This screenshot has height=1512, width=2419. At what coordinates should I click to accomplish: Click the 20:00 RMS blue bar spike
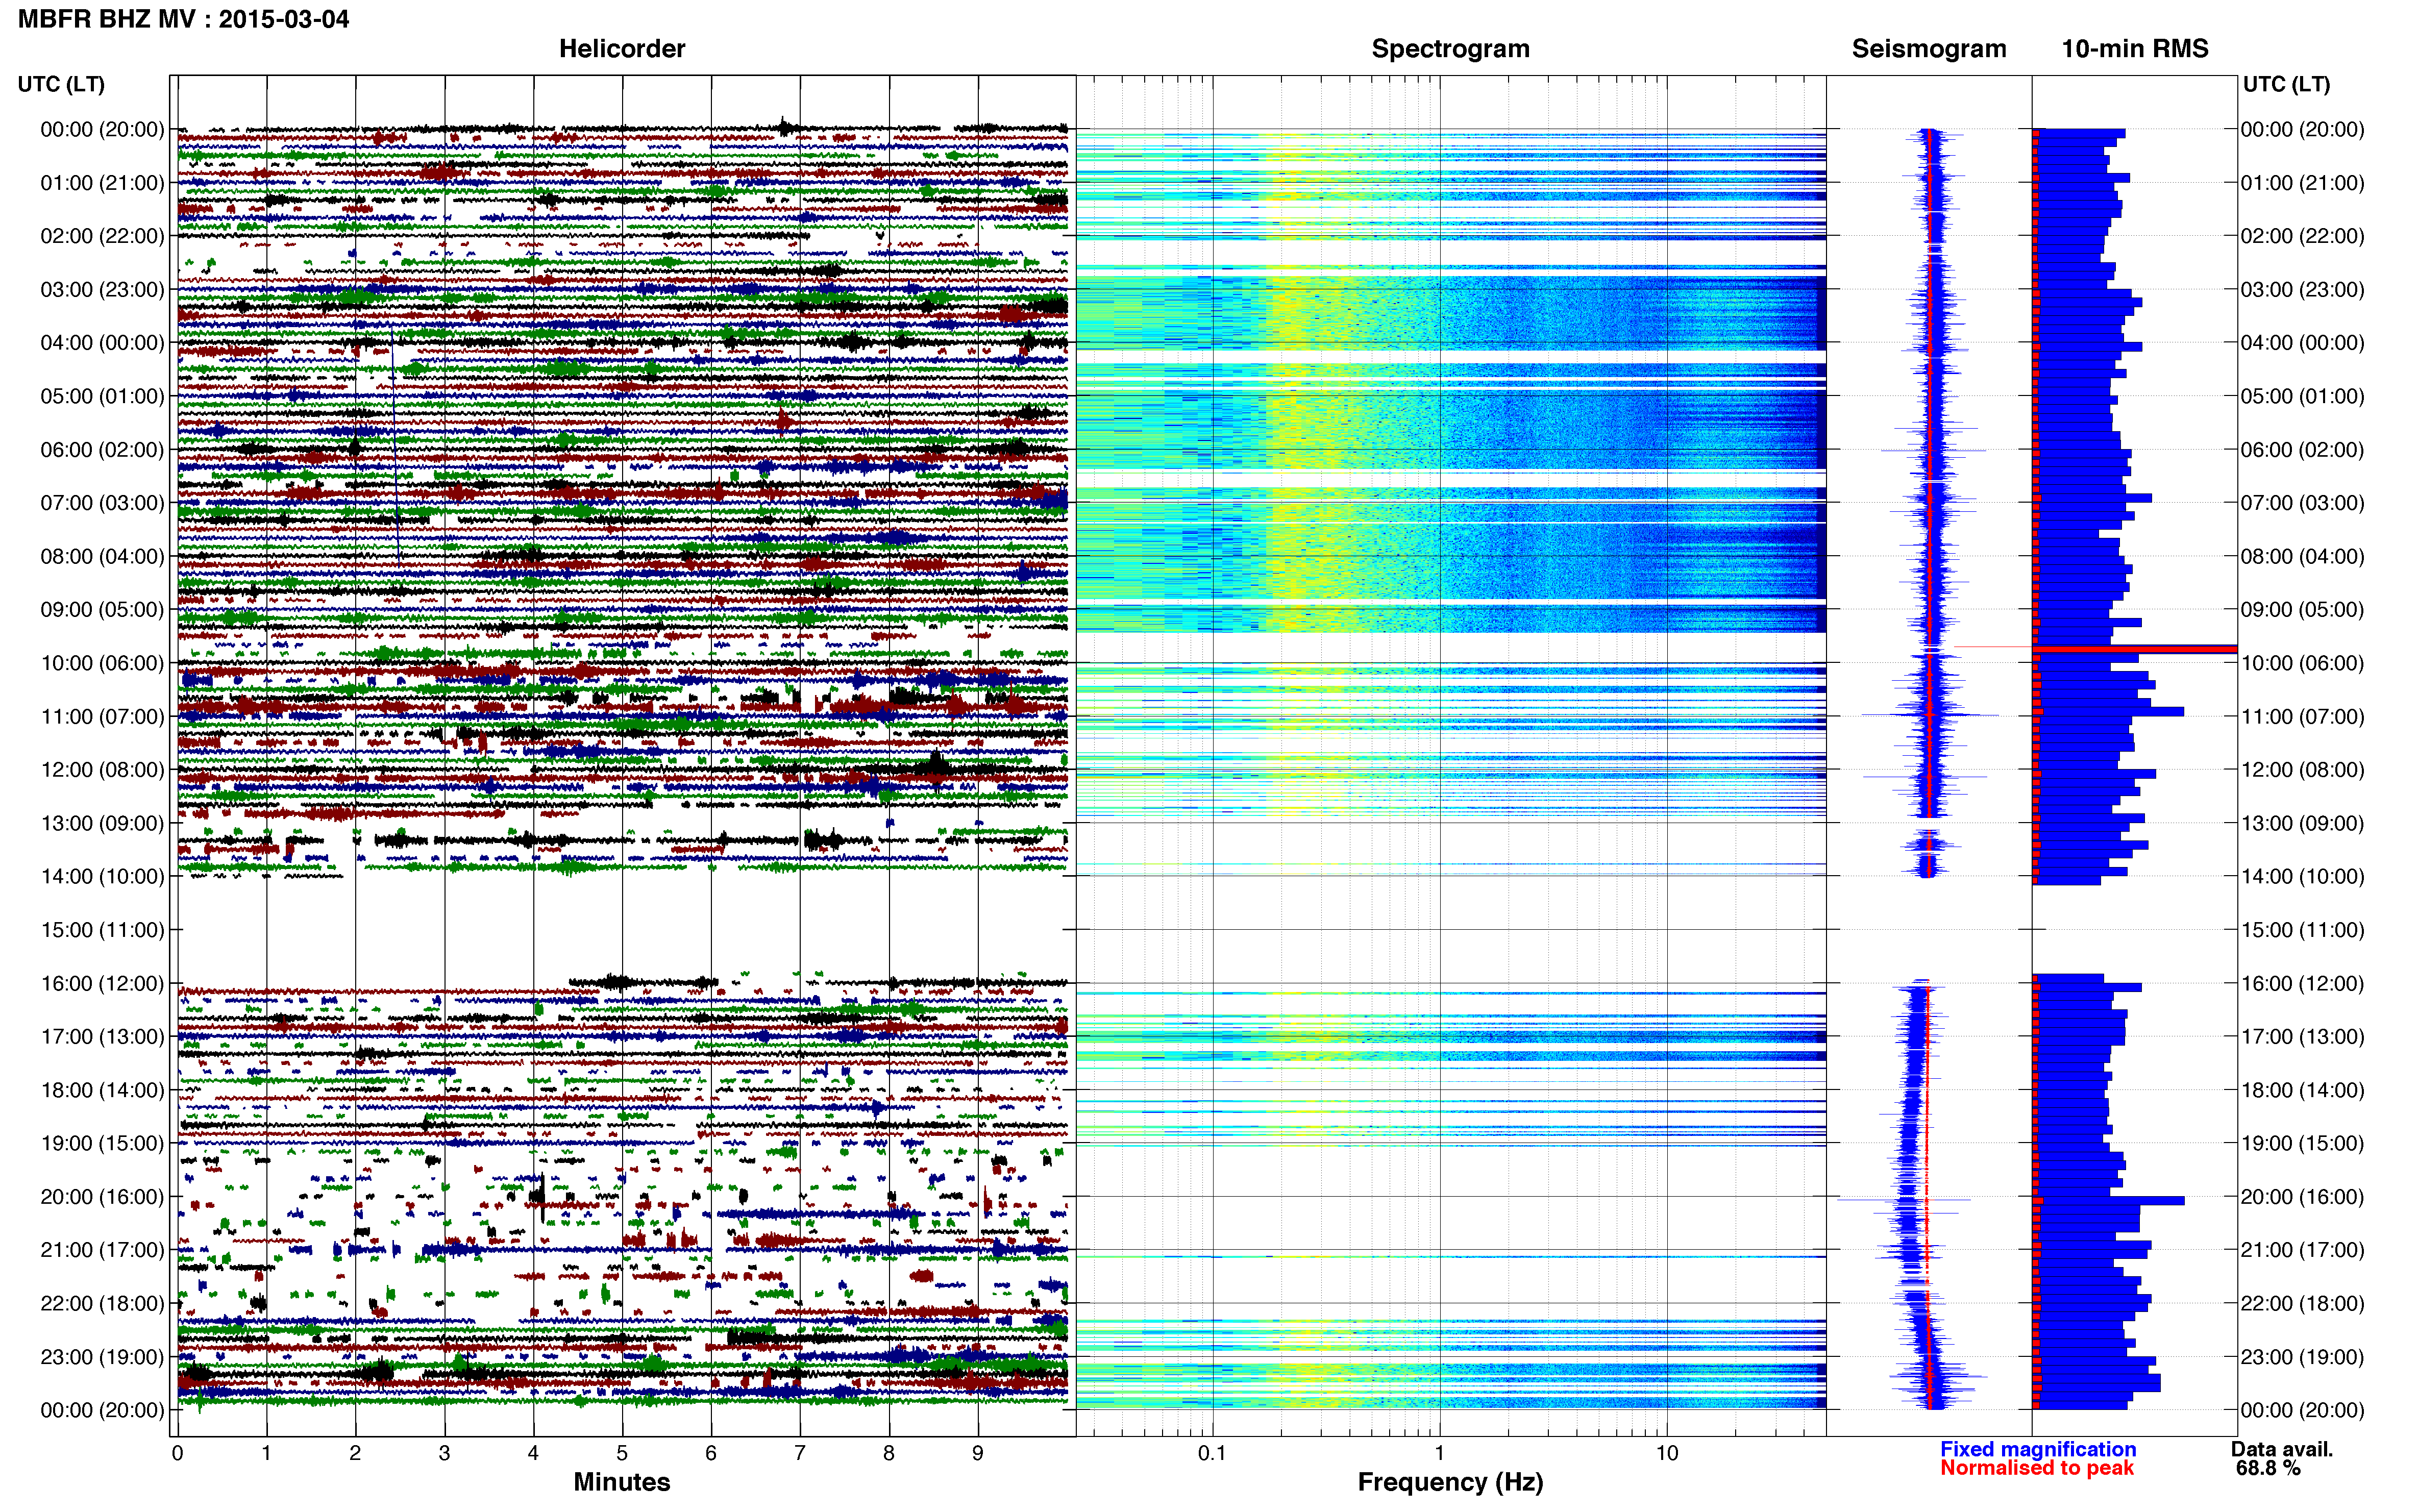2109,1201
